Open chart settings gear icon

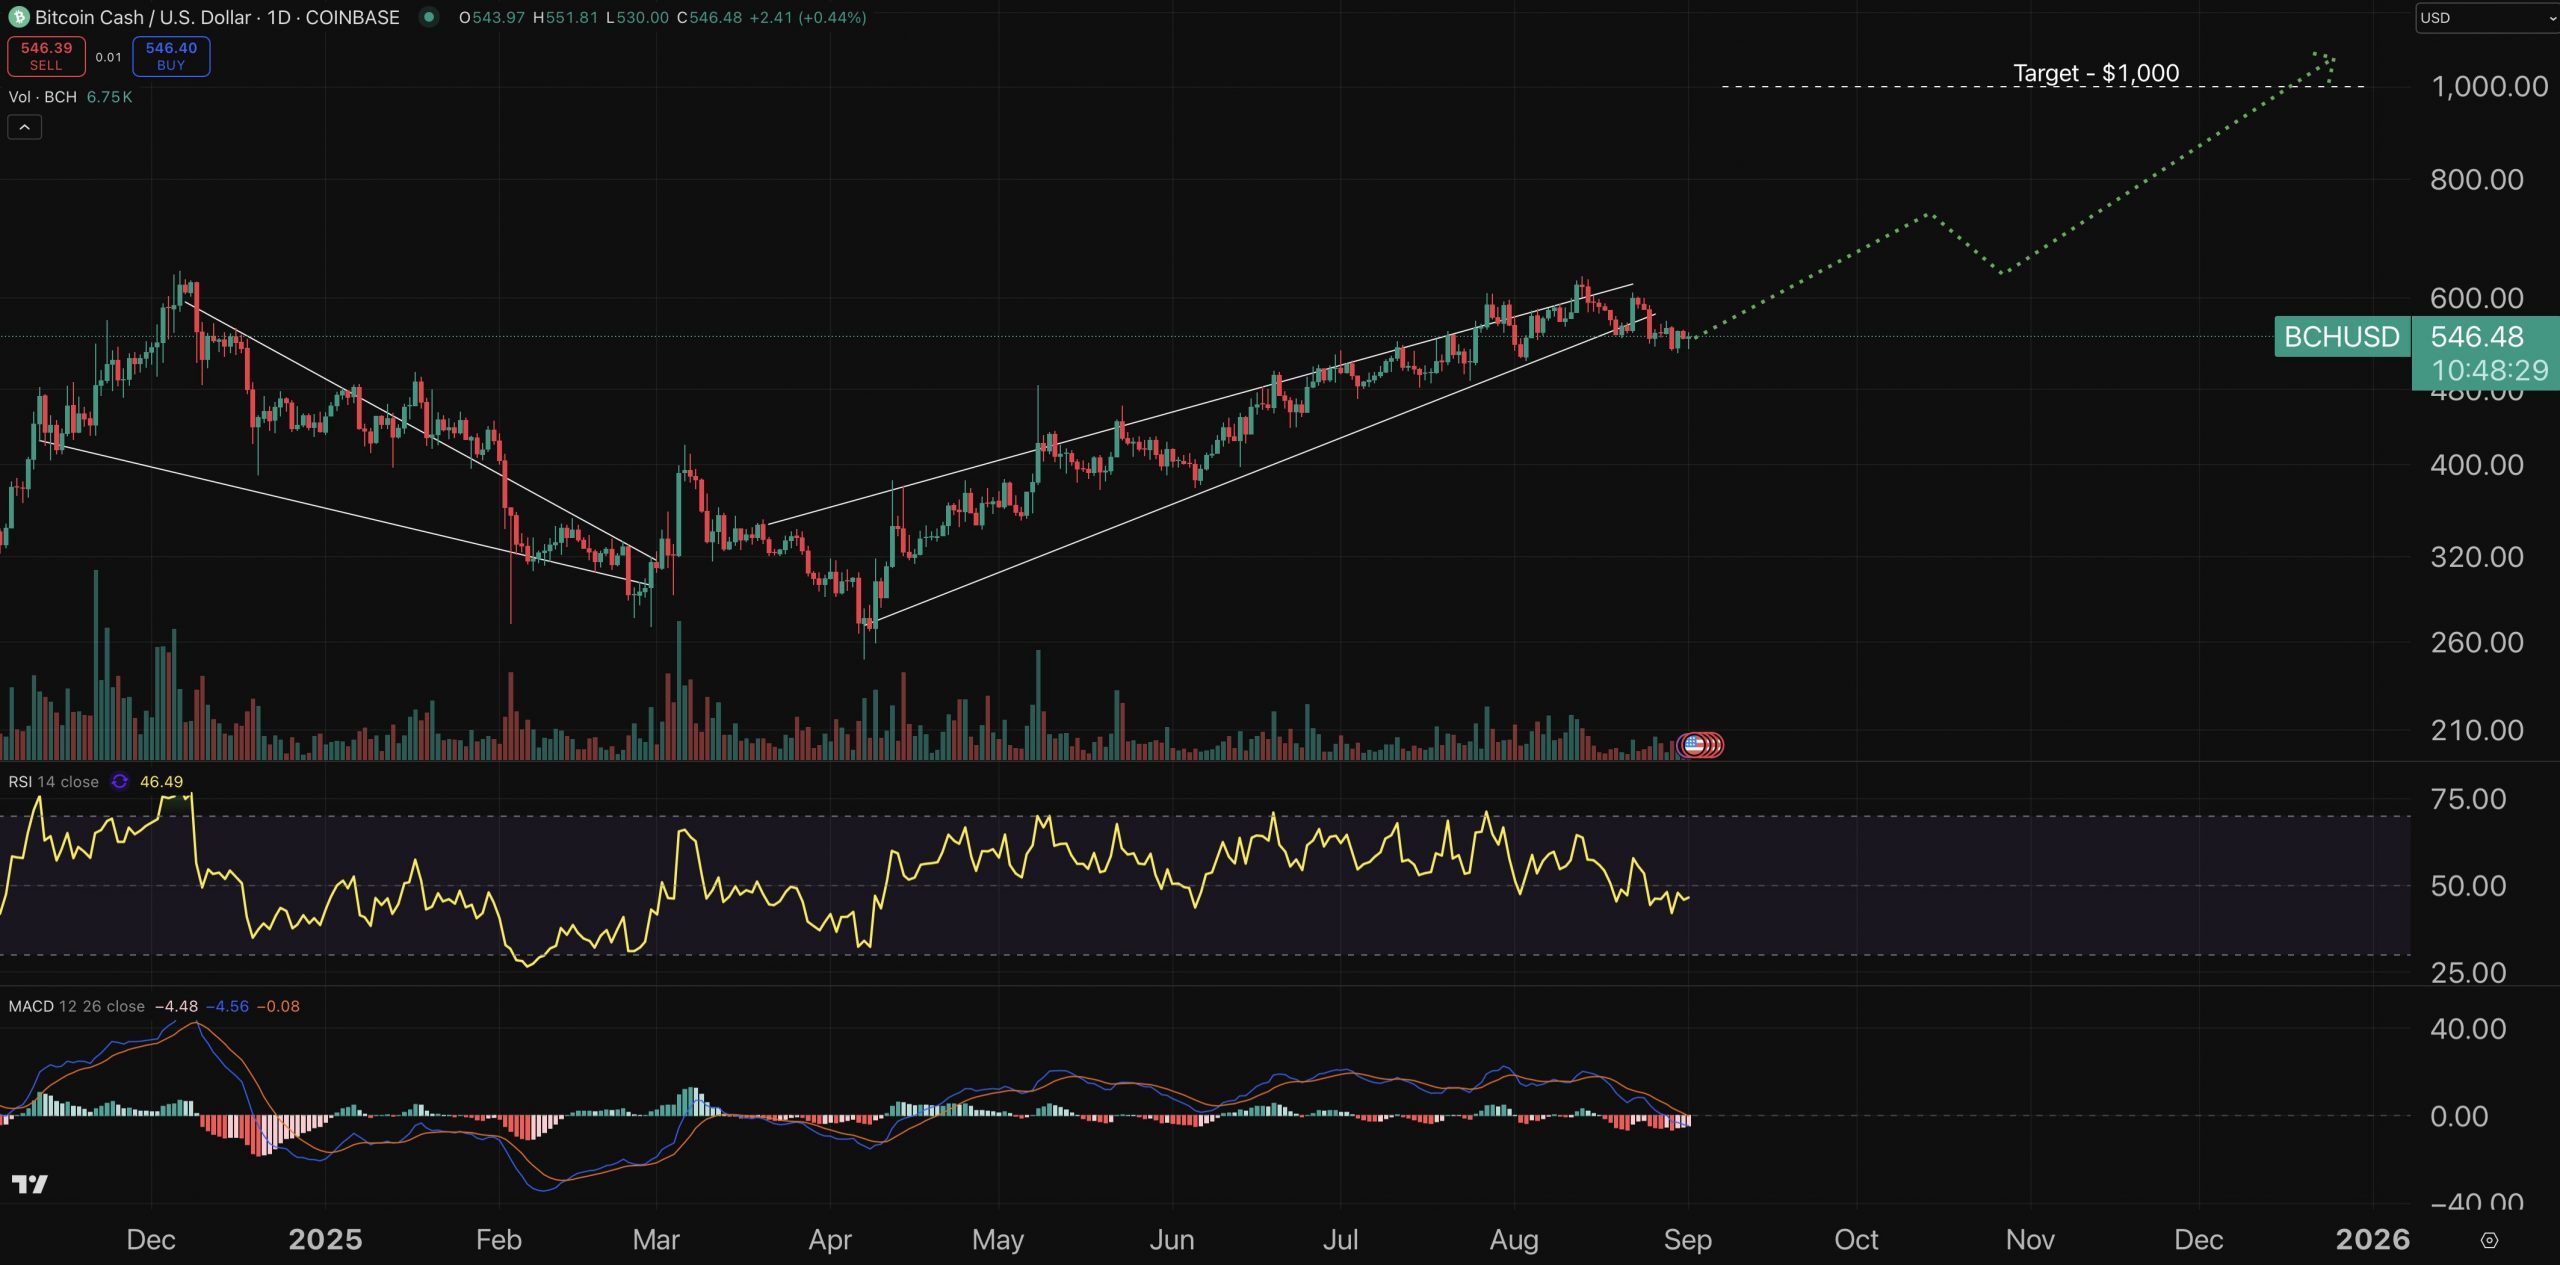pyautogui.click(x=2489, y=1240)
